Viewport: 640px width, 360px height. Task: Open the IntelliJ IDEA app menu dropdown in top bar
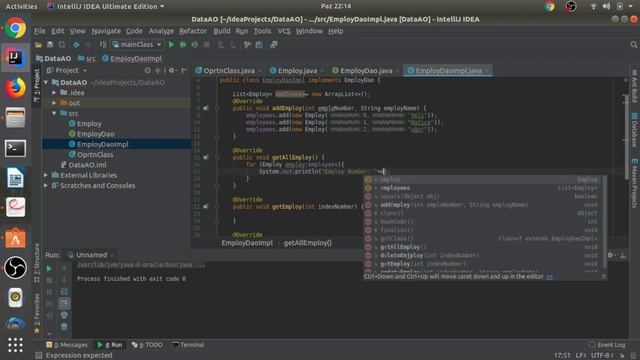106,7
